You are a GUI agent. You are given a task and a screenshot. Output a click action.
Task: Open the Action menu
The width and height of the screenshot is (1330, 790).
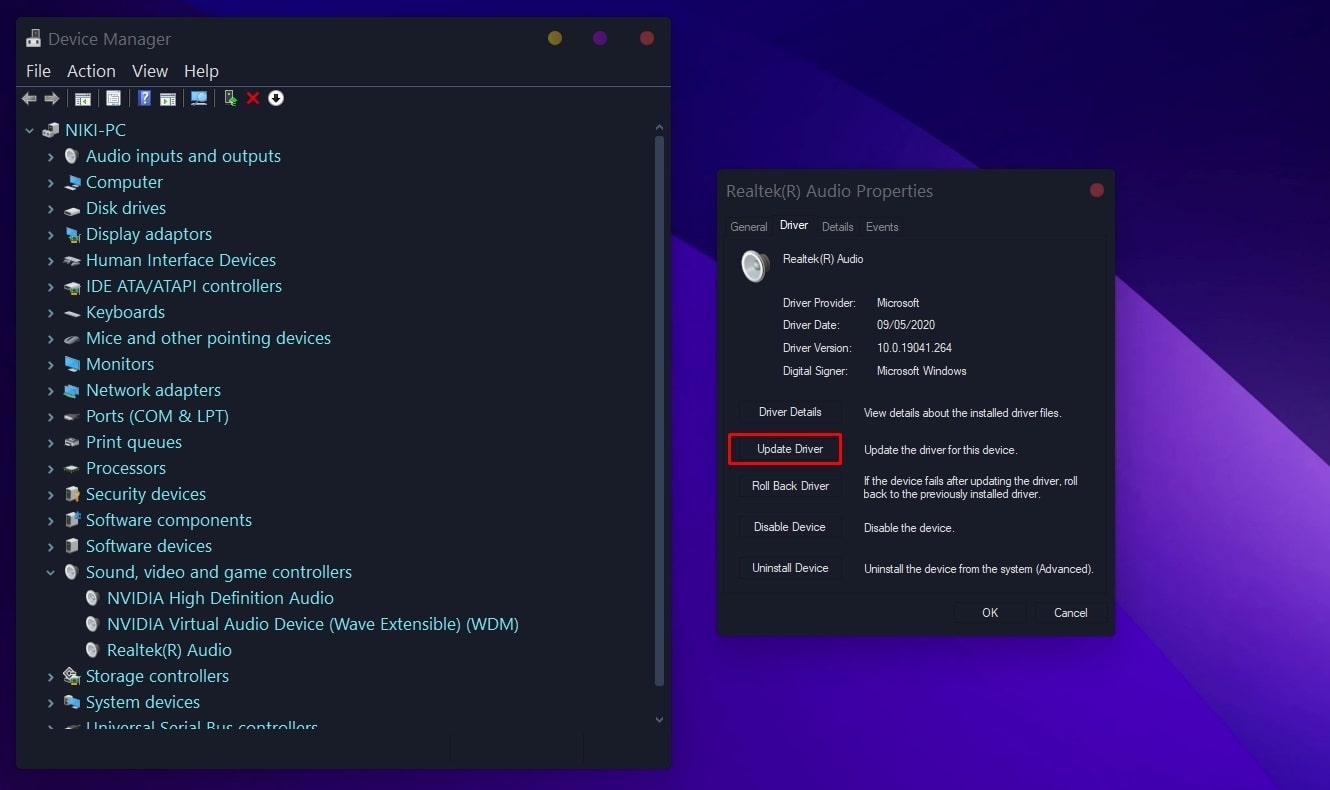click(91, 71)
